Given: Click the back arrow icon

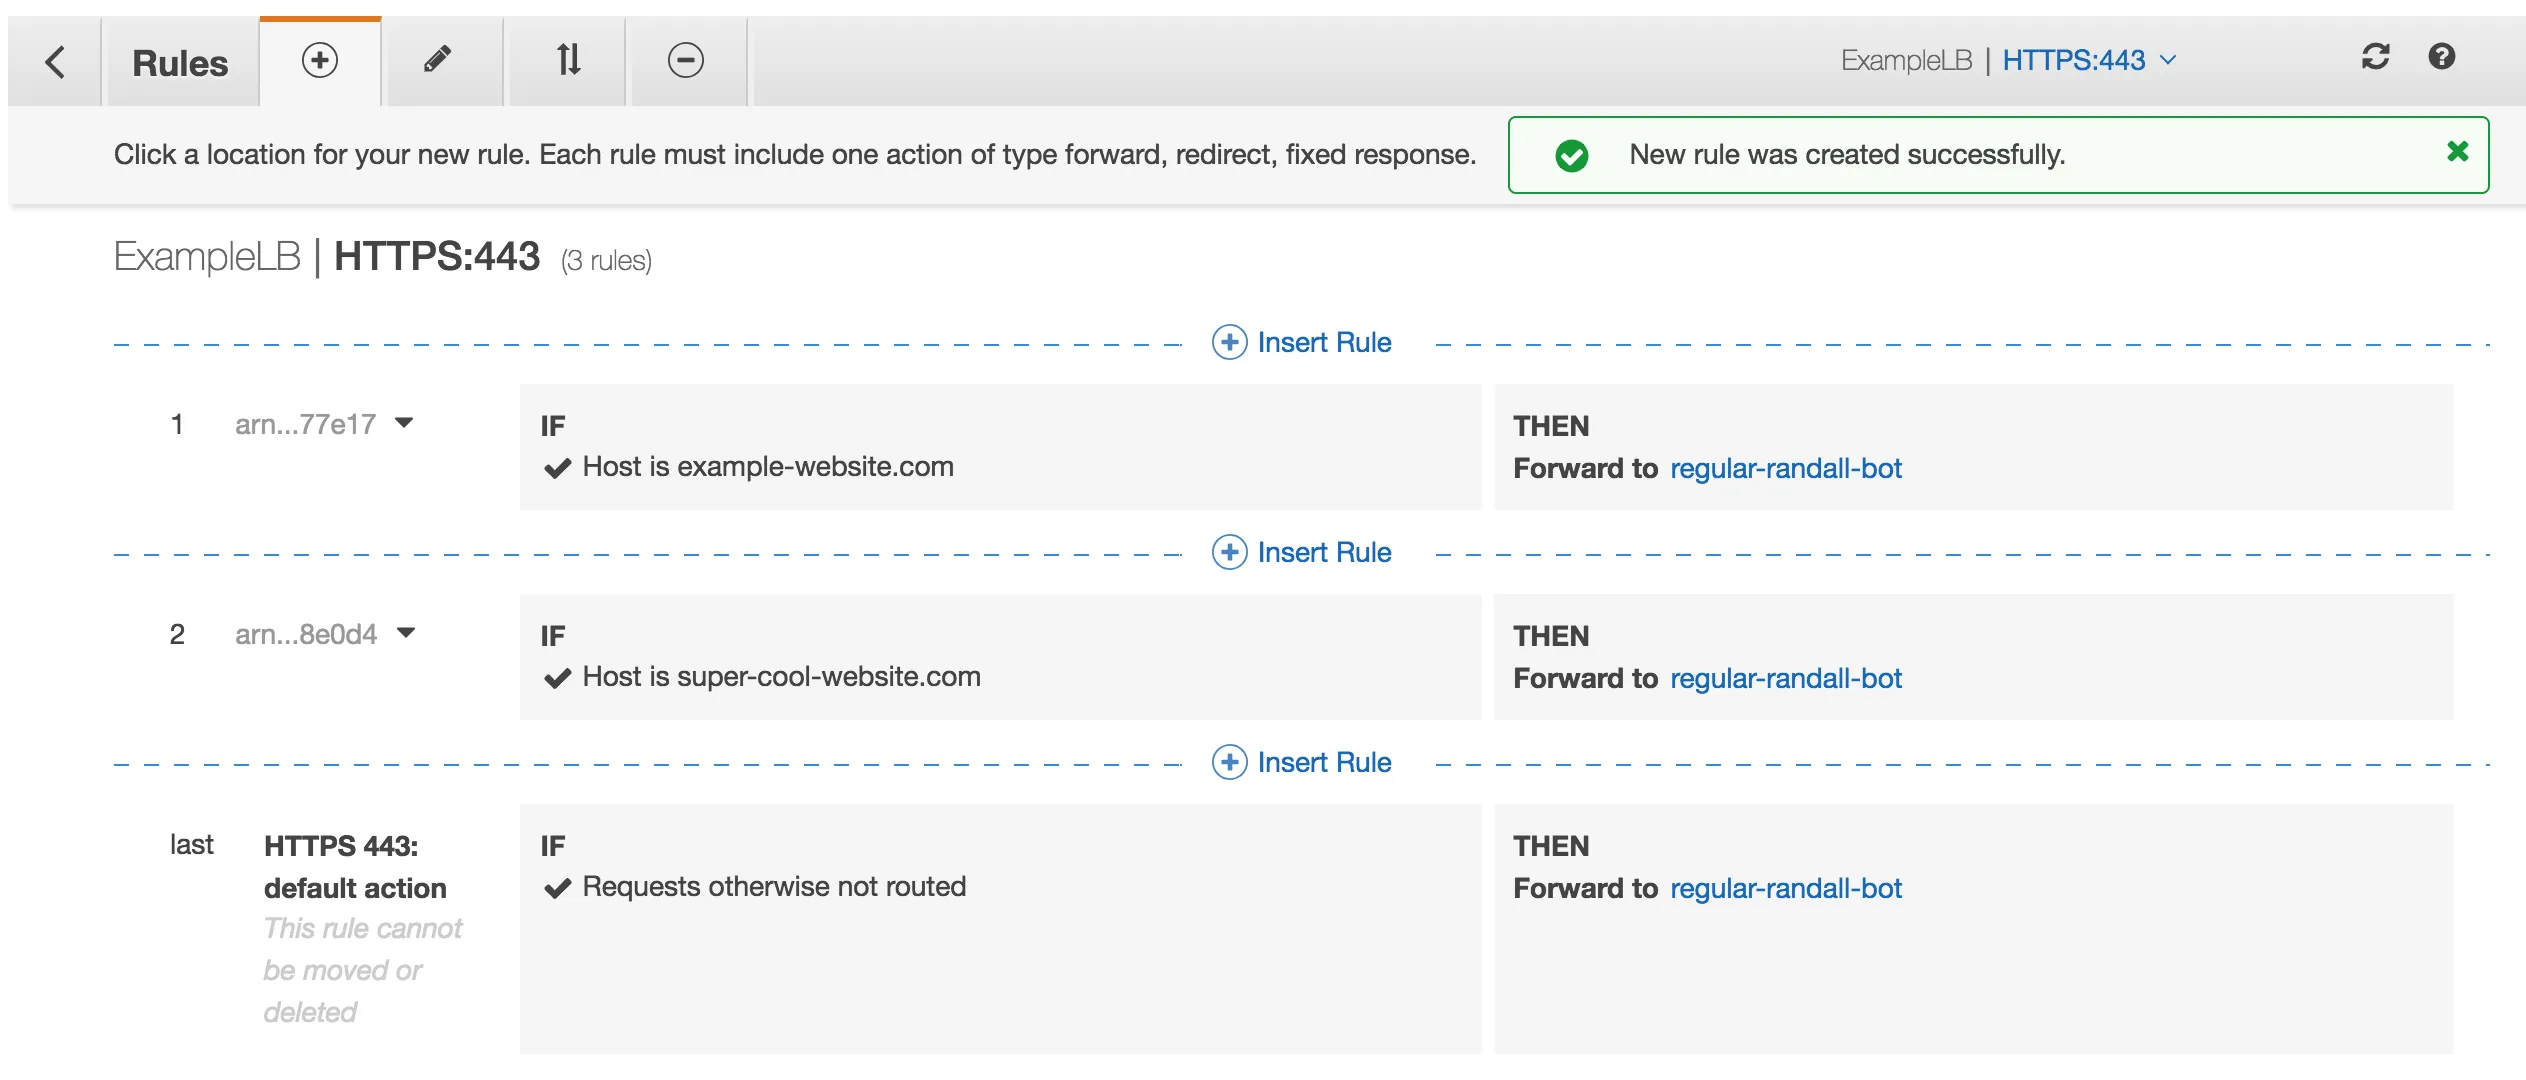Looking at the screenshot, I should (55, 62).
